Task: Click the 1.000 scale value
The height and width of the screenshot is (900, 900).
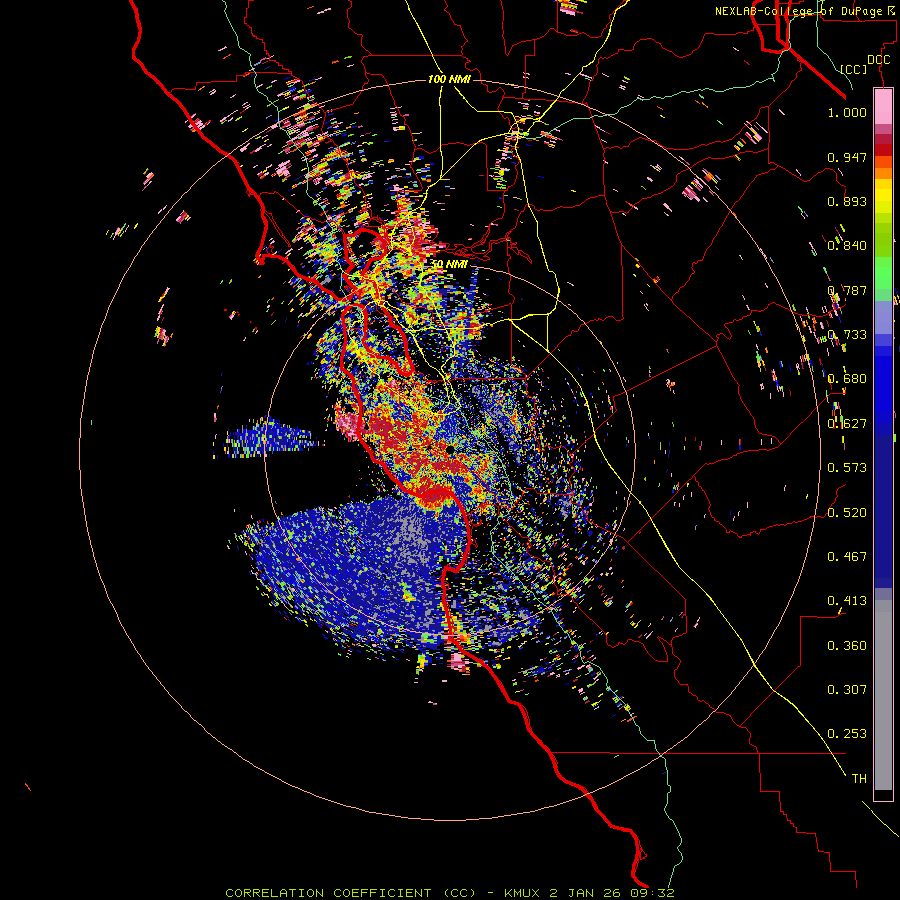Action: pyautogui.click(x=847, y=112)
